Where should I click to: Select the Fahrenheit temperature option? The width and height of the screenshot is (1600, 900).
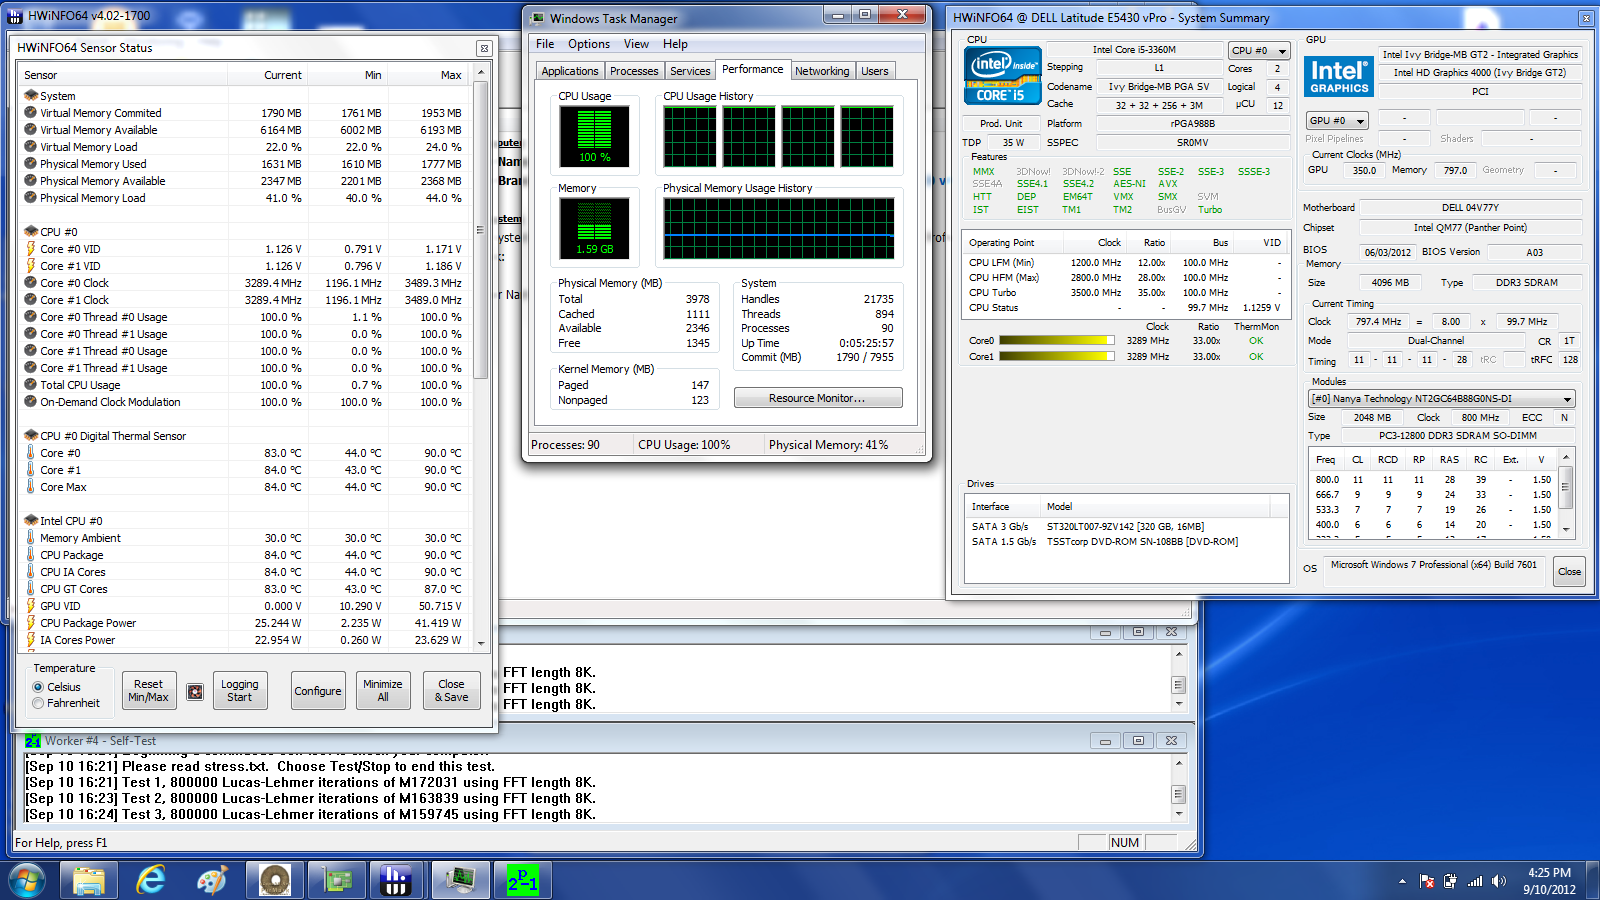click(38, 703)
